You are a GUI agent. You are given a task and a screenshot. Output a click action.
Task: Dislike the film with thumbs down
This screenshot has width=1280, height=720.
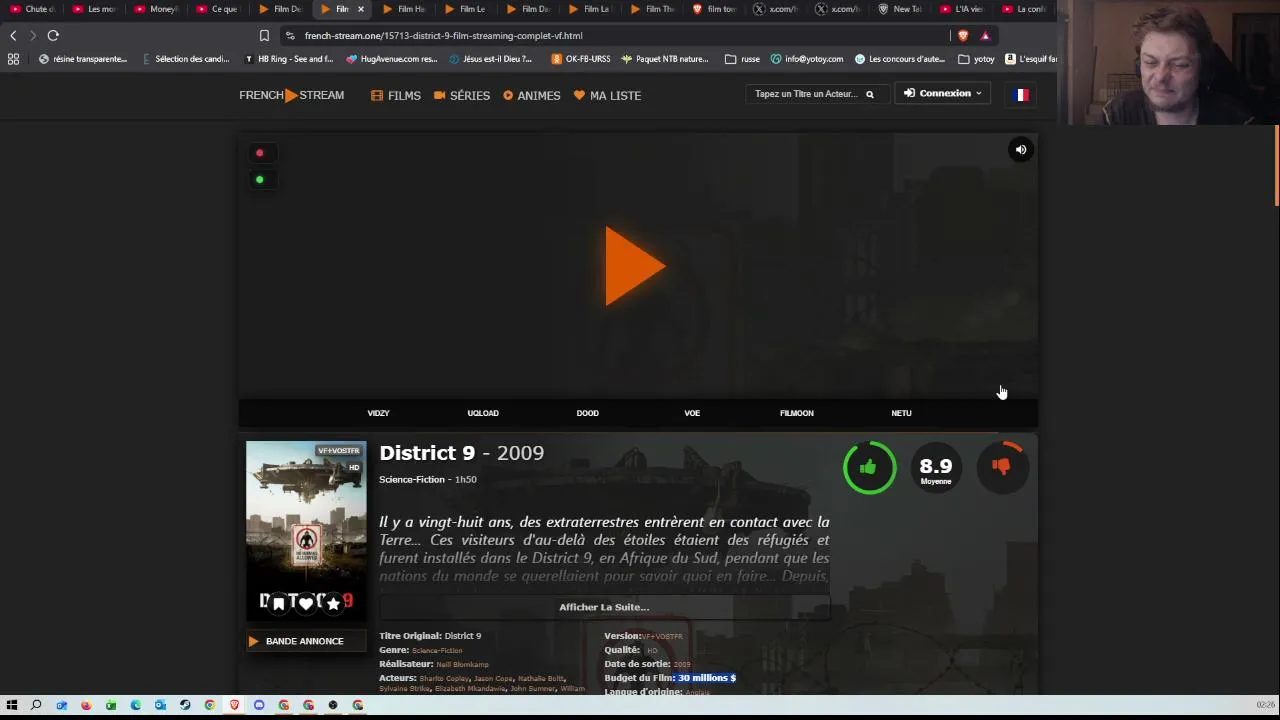click(1001, 467)
